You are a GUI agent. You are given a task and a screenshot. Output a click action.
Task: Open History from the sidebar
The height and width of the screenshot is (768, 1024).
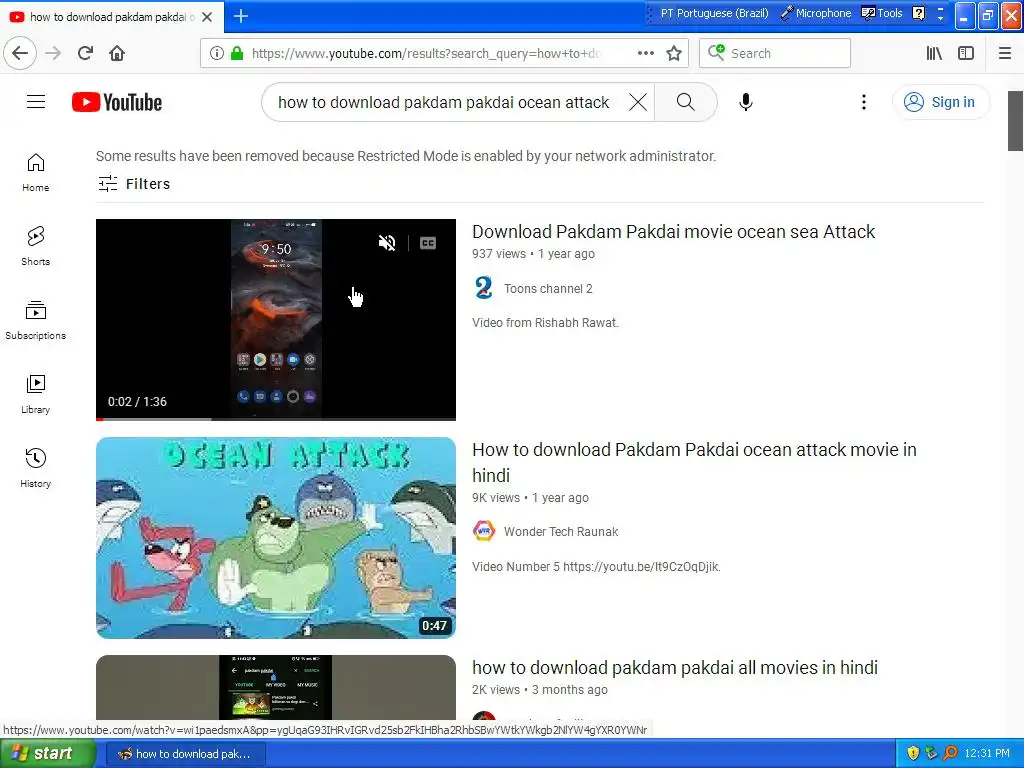point(36,468)
